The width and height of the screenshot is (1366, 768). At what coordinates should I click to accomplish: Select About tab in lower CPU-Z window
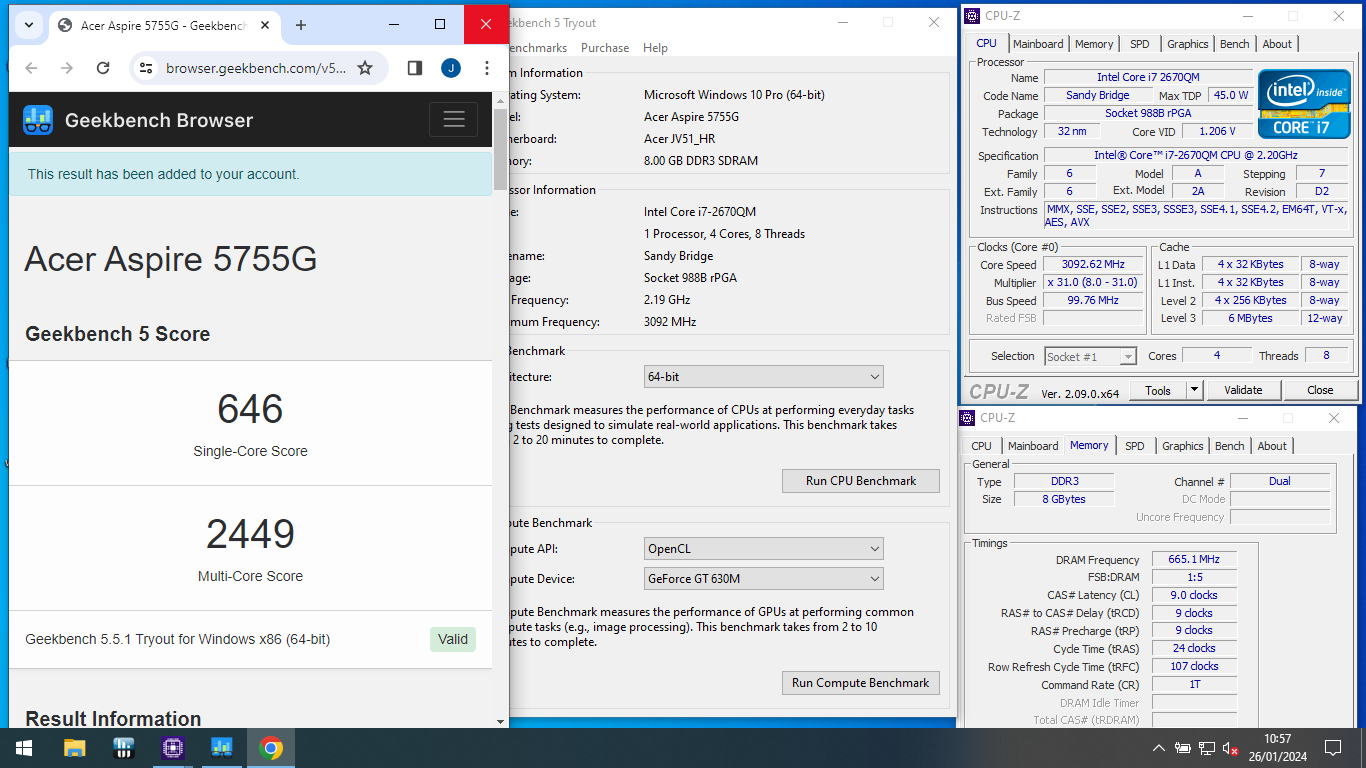click(1272, 446)
